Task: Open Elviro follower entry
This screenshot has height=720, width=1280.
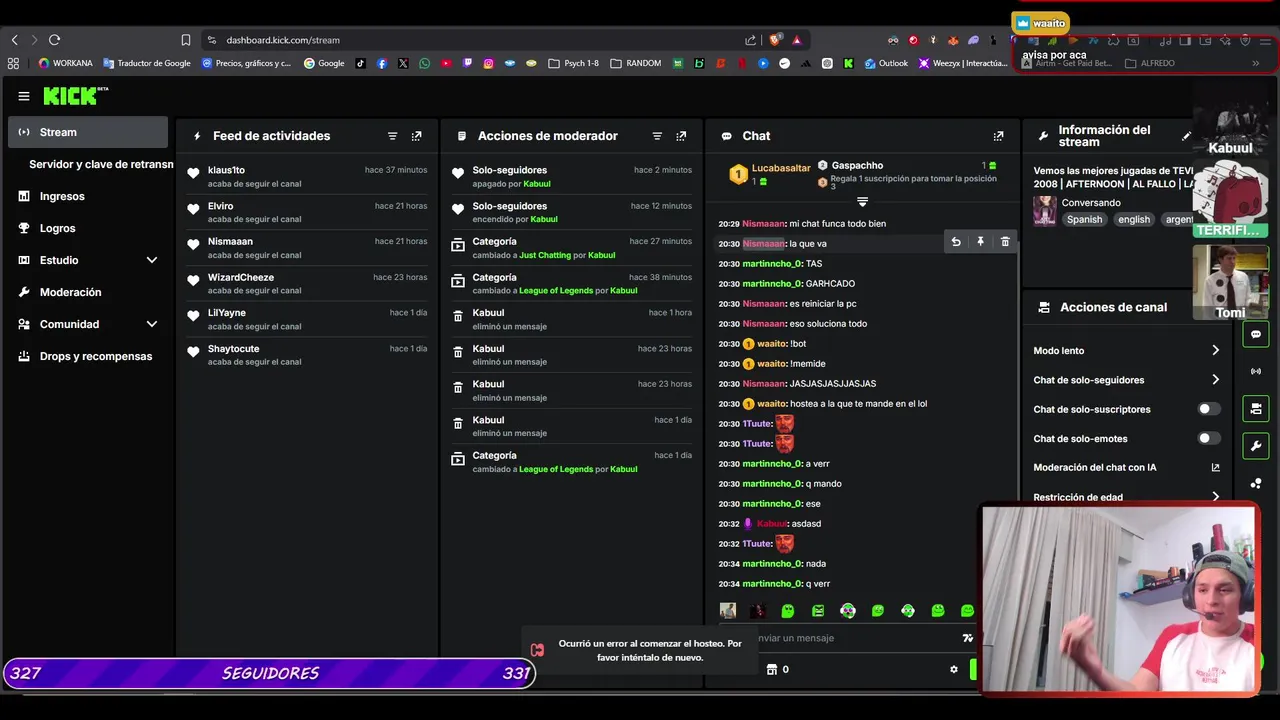Action: [x=308, y=212]
